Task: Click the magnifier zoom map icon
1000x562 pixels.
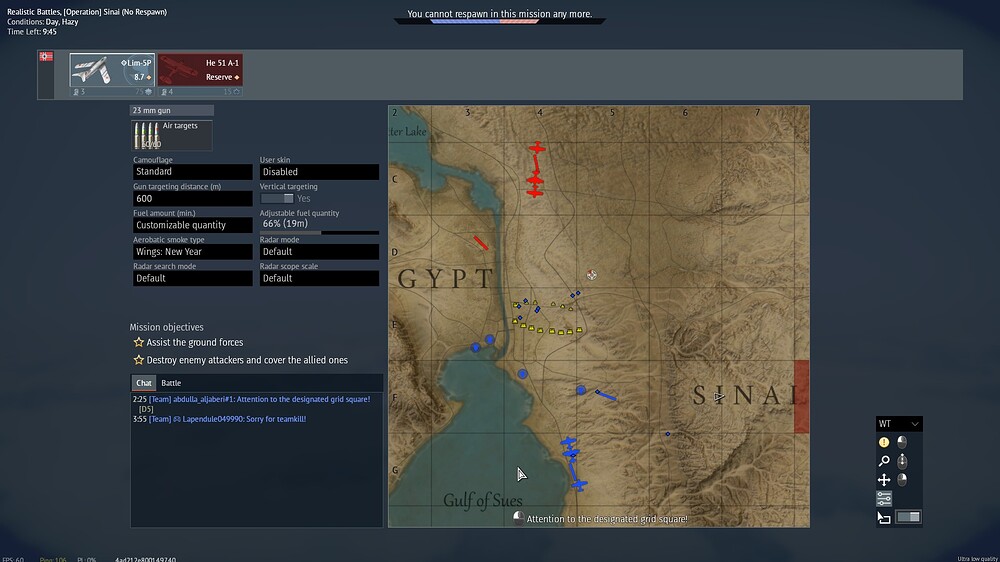Action: [884, 461]
